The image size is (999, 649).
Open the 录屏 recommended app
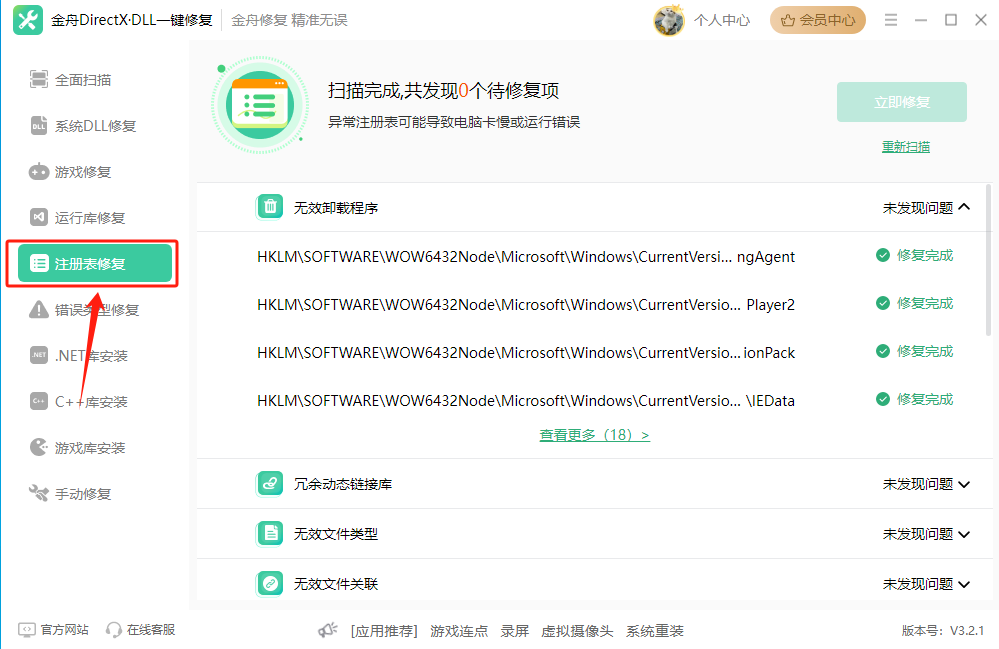point(515,631)
